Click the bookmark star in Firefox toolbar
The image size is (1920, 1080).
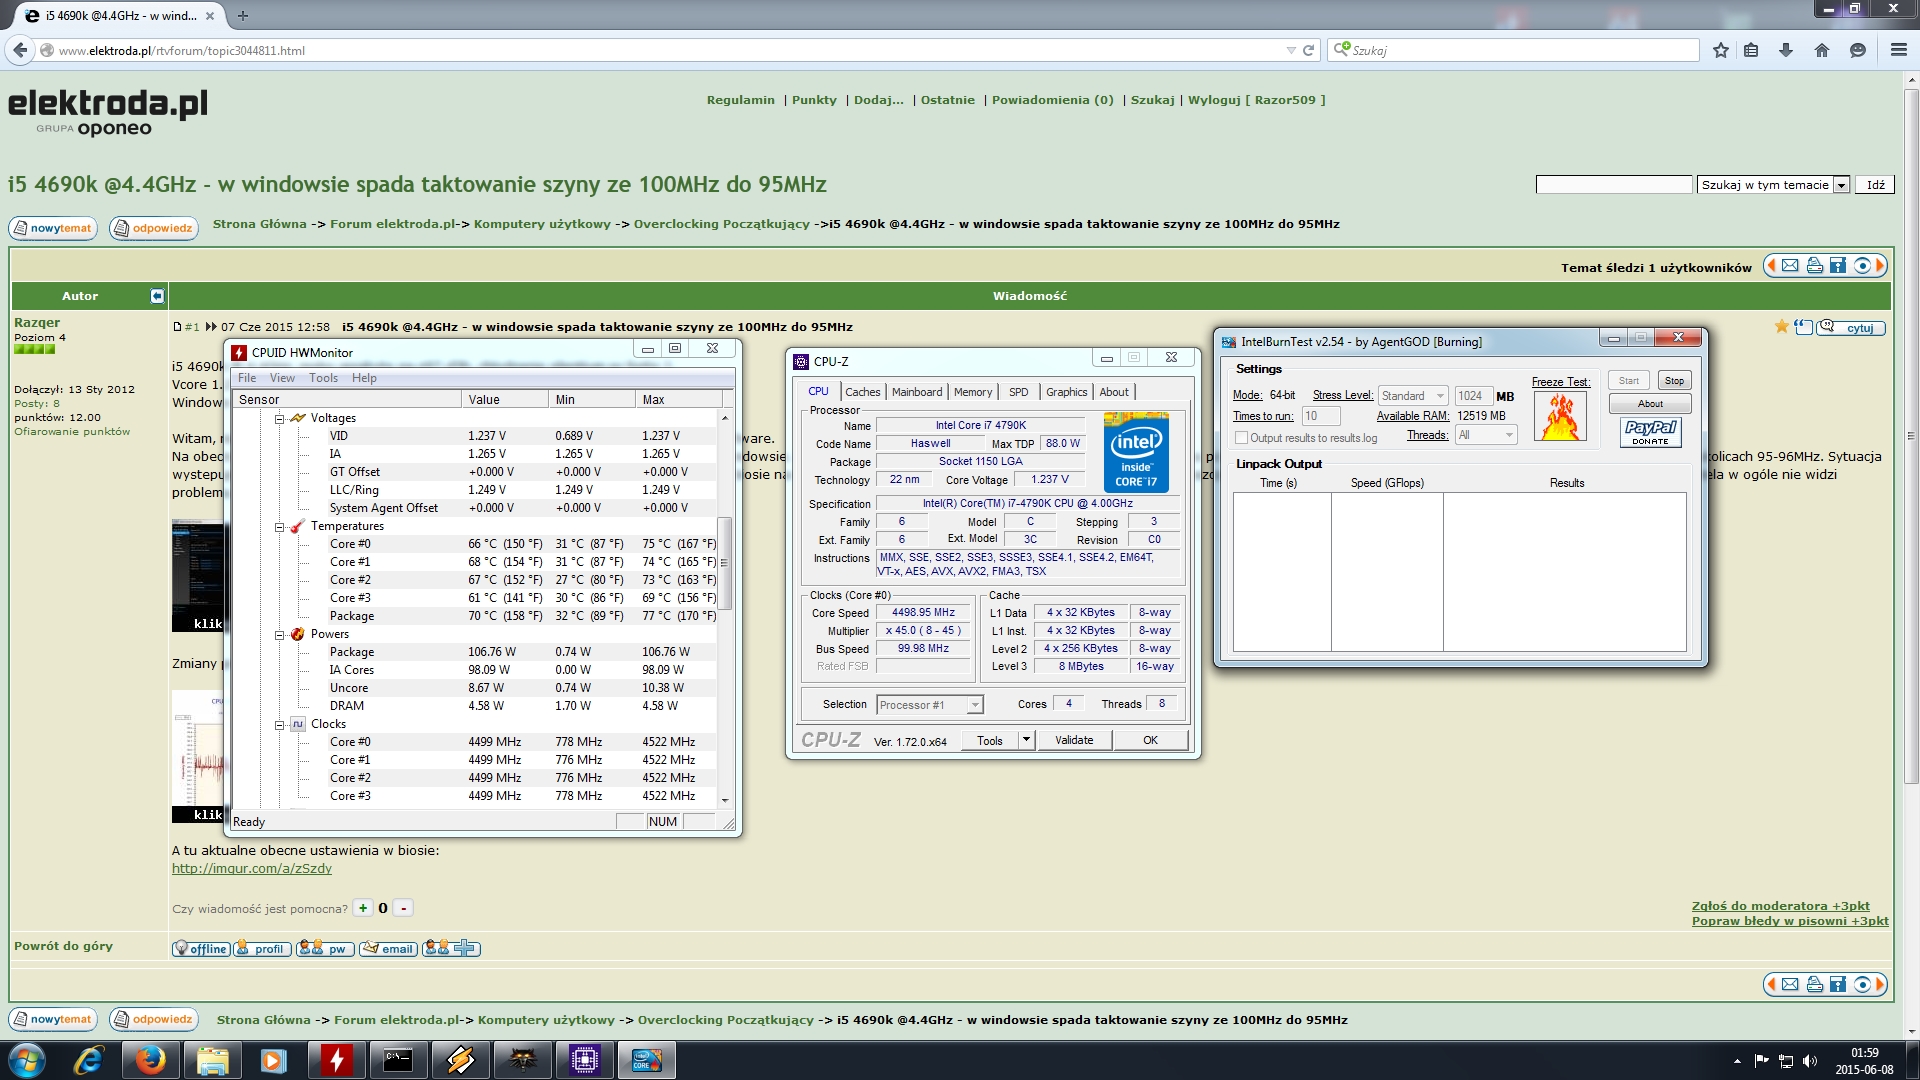coord(1720,50)
